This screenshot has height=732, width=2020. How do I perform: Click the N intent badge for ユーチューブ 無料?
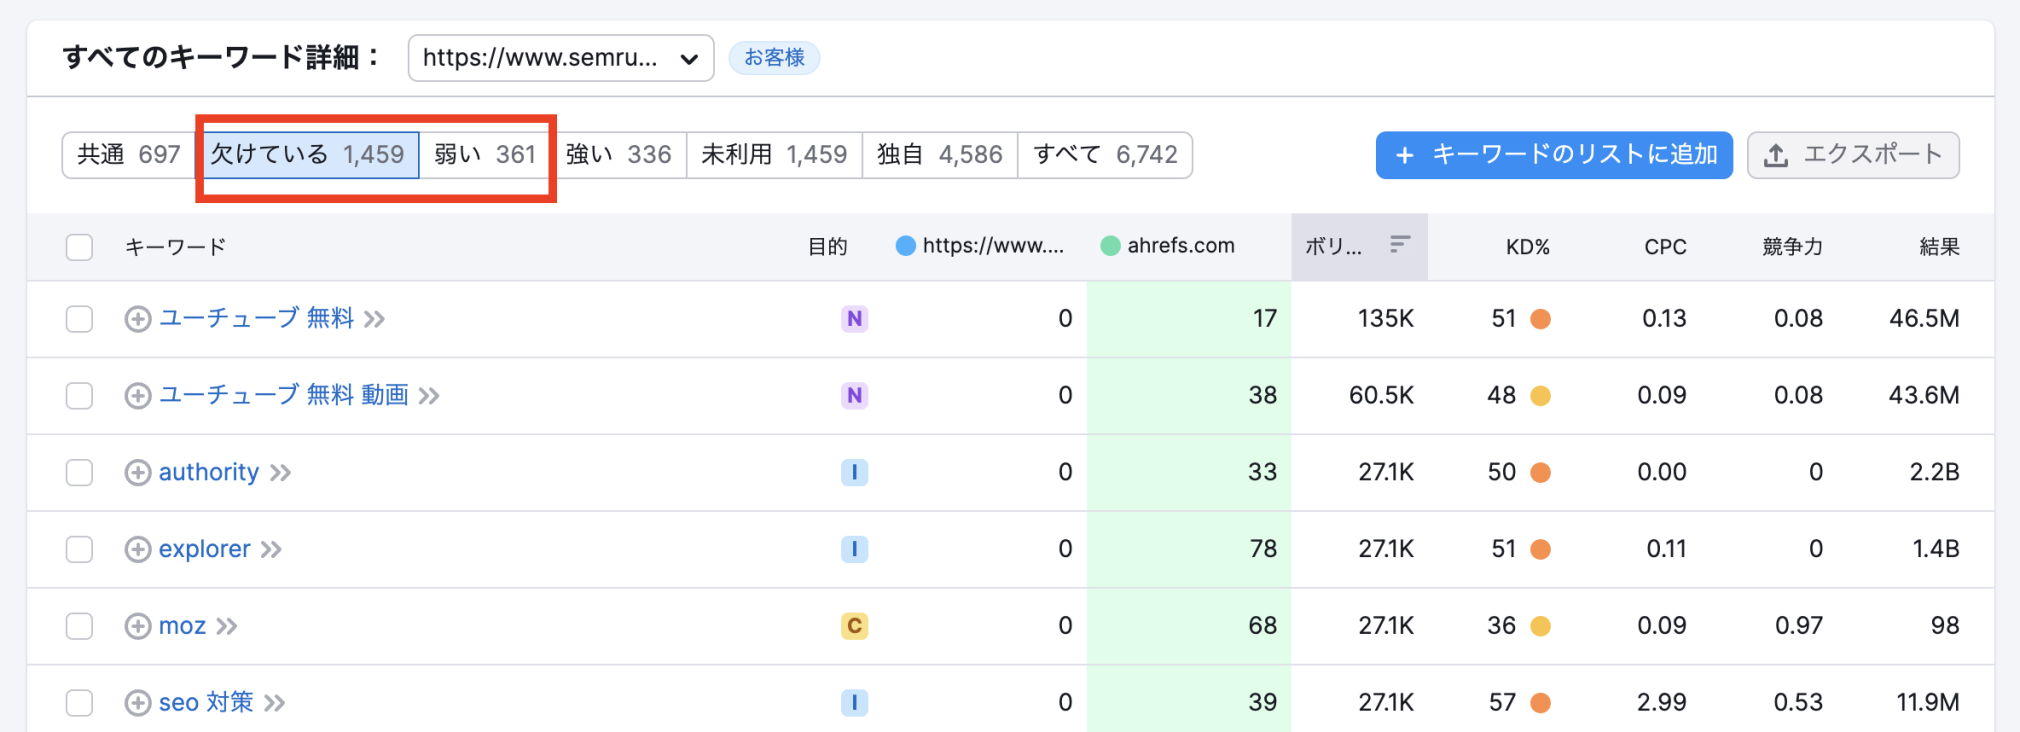(x=854, y=319)
